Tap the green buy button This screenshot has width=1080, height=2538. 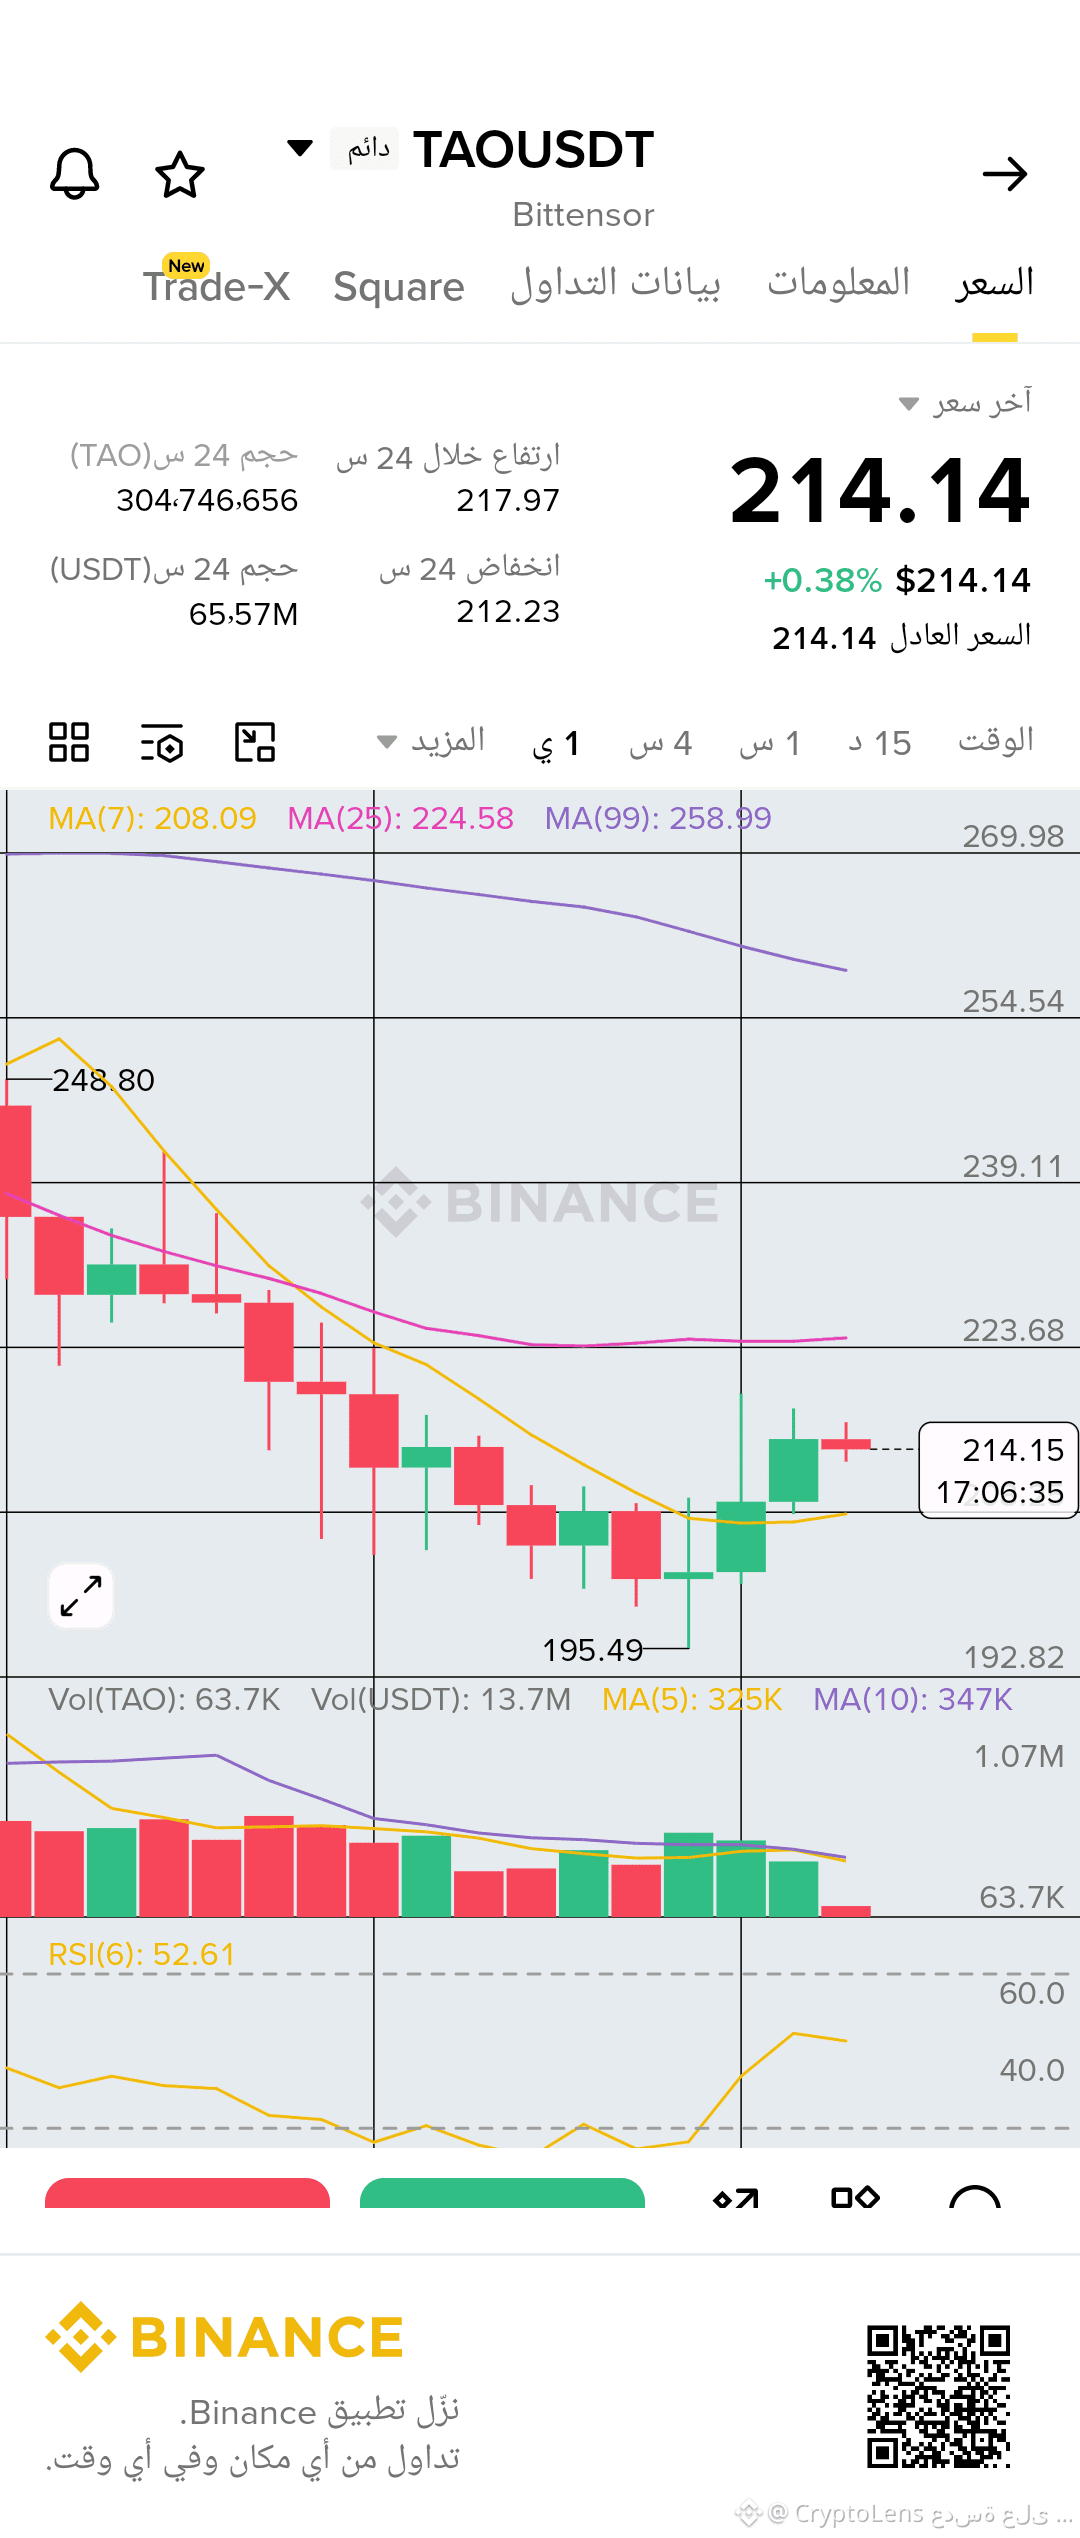point(502,2193)
